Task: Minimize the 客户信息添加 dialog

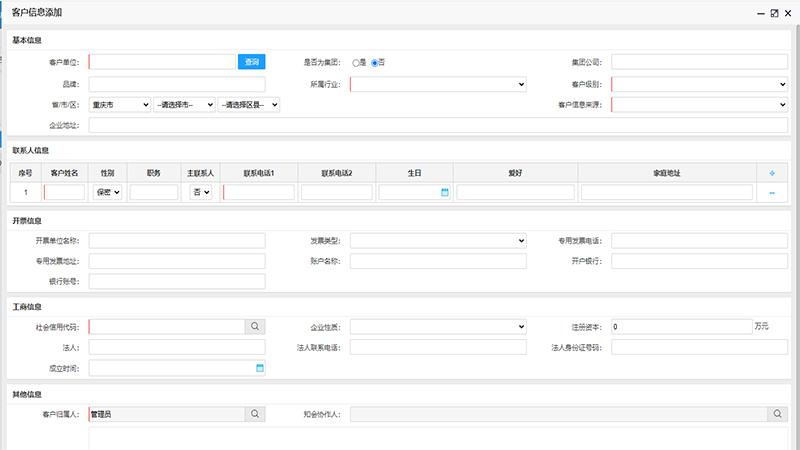Action: [x=761, y=14]
